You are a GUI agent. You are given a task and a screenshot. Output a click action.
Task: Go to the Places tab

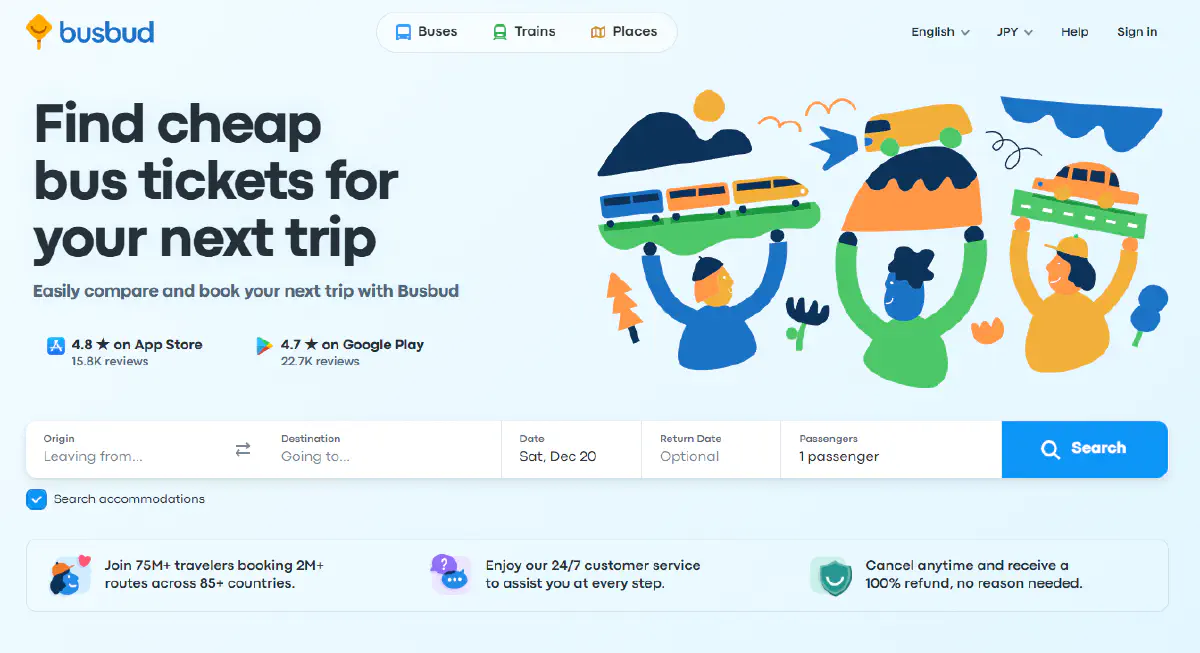(623, 32)
